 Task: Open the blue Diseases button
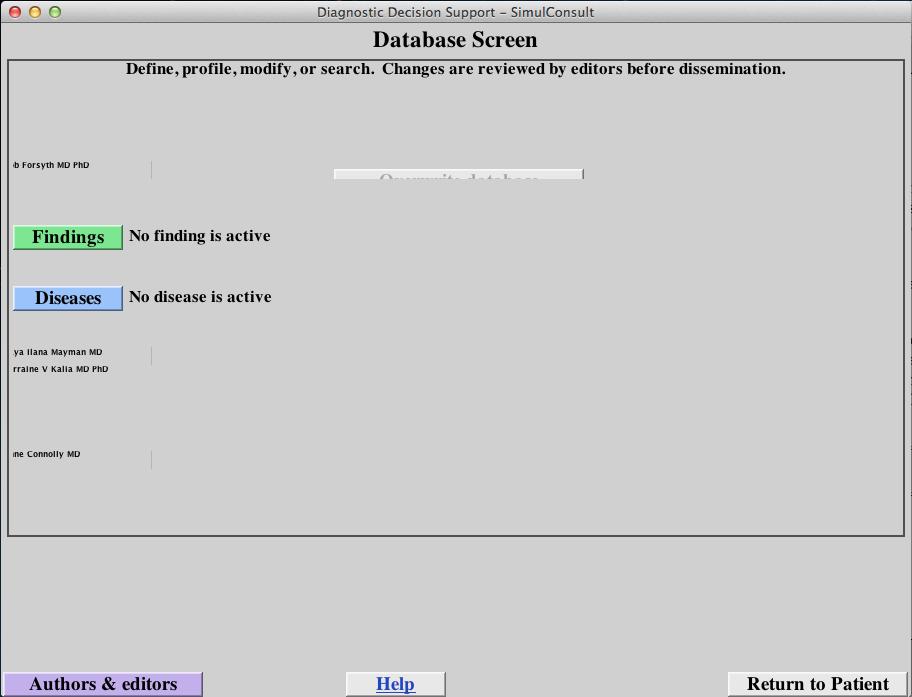click(x=68, y=298)
